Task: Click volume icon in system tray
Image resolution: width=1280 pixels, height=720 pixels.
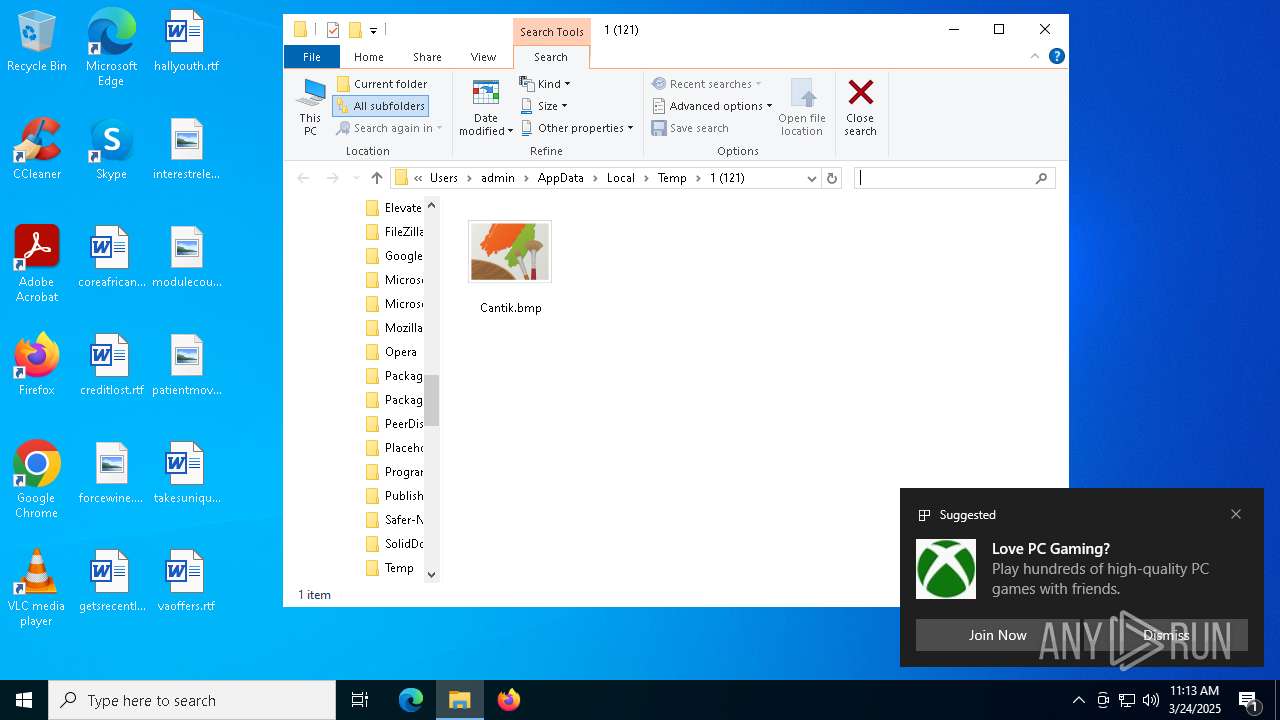Action: pyautogui.click(x=1151, y=700)
